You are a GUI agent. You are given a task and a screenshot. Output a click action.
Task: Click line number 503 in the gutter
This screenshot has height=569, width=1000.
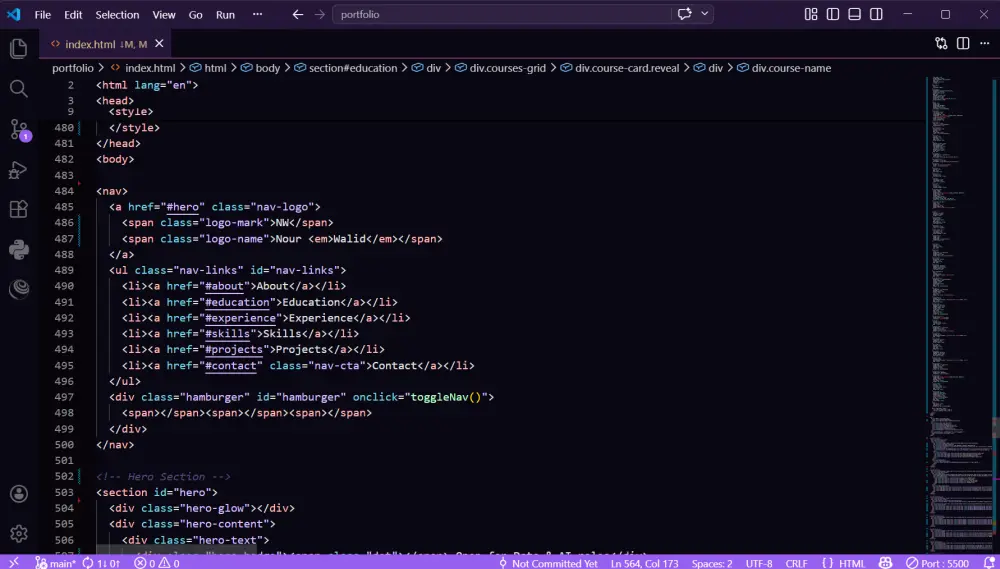[64, 492]
